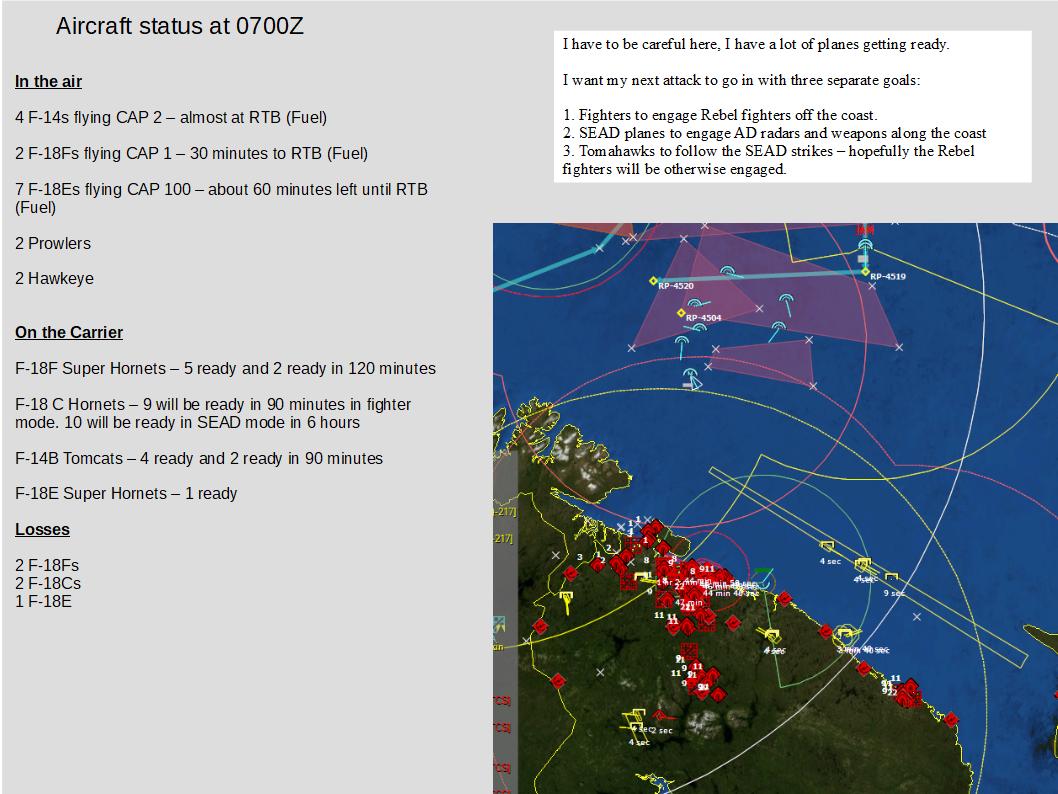The width and height of the screenshot is (1058, 794).
Task: Select friendly aircraft directly above RP-4519
Action: [864, 246]
